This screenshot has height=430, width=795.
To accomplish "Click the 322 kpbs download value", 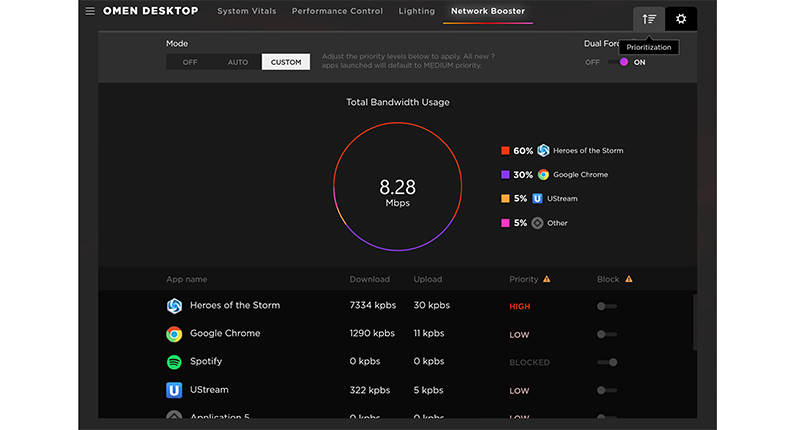I will [370, 390].
